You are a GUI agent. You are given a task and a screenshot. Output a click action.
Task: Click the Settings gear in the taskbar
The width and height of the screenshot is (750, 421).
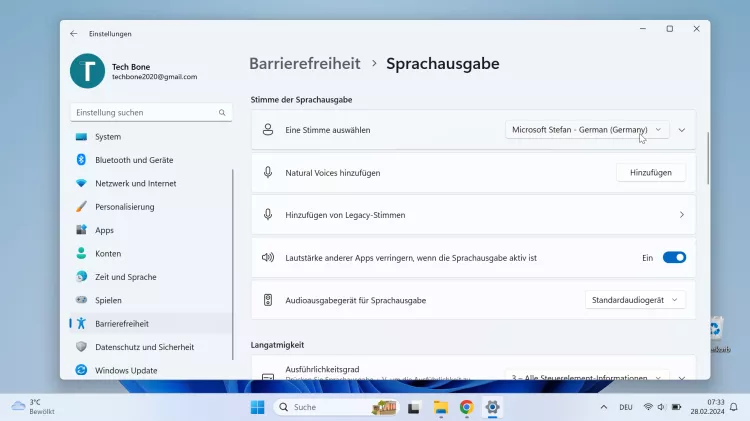tap(492, 407)
